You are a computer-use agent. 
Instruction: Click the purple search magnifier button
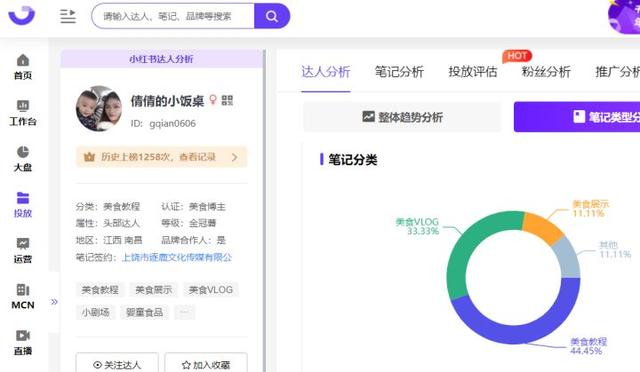pyautogui.click(x=272, y=16)
